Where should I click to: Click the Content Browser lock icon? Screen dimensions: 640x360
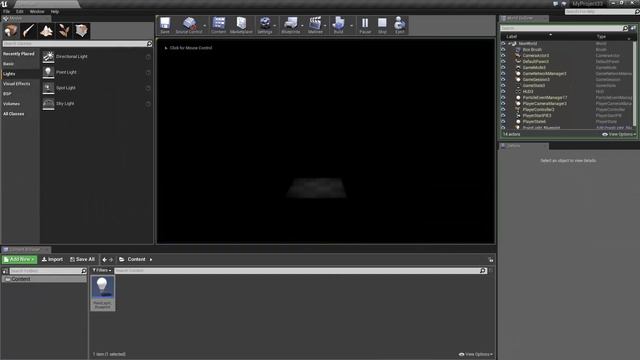[491, 260]
